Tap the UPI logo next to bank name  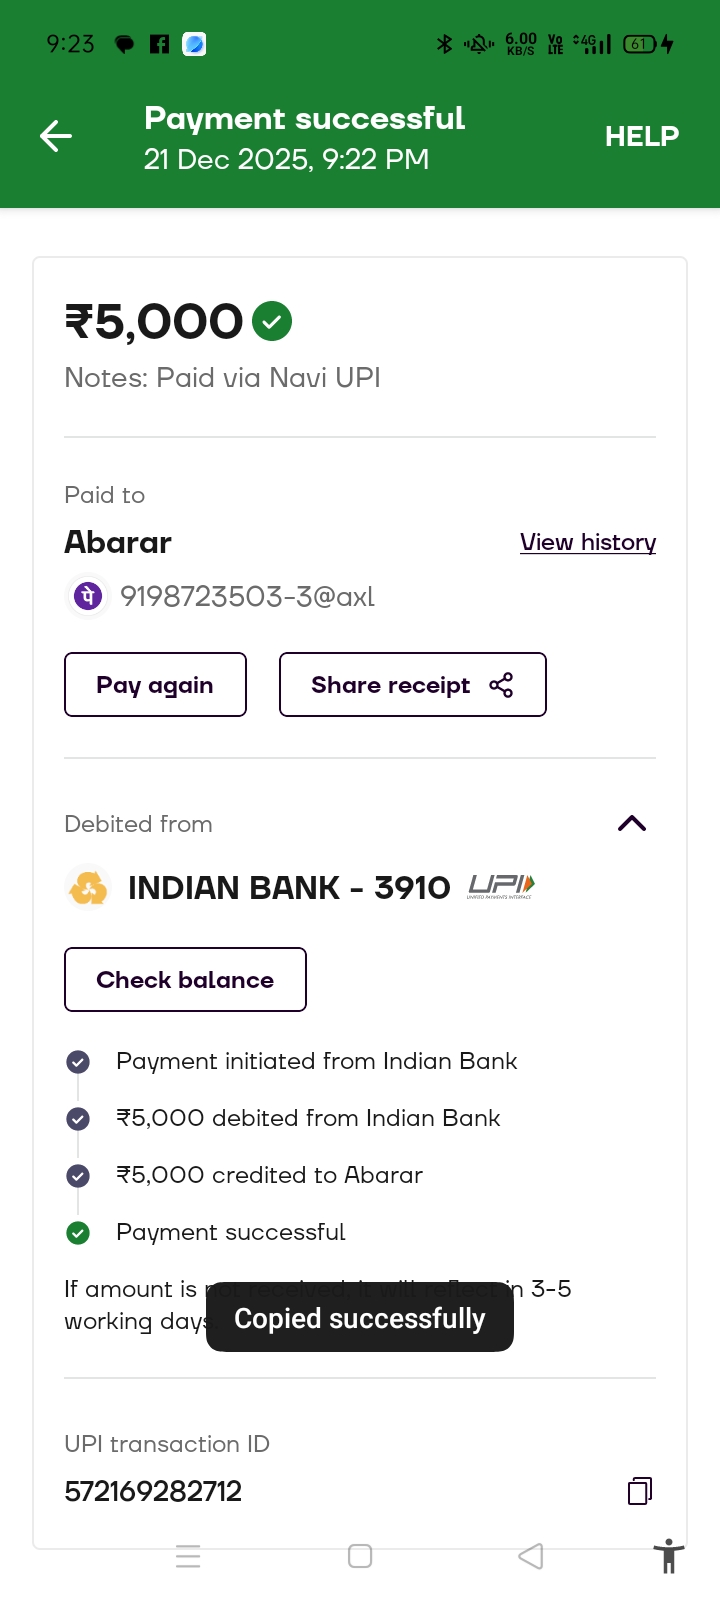(501, 887)
